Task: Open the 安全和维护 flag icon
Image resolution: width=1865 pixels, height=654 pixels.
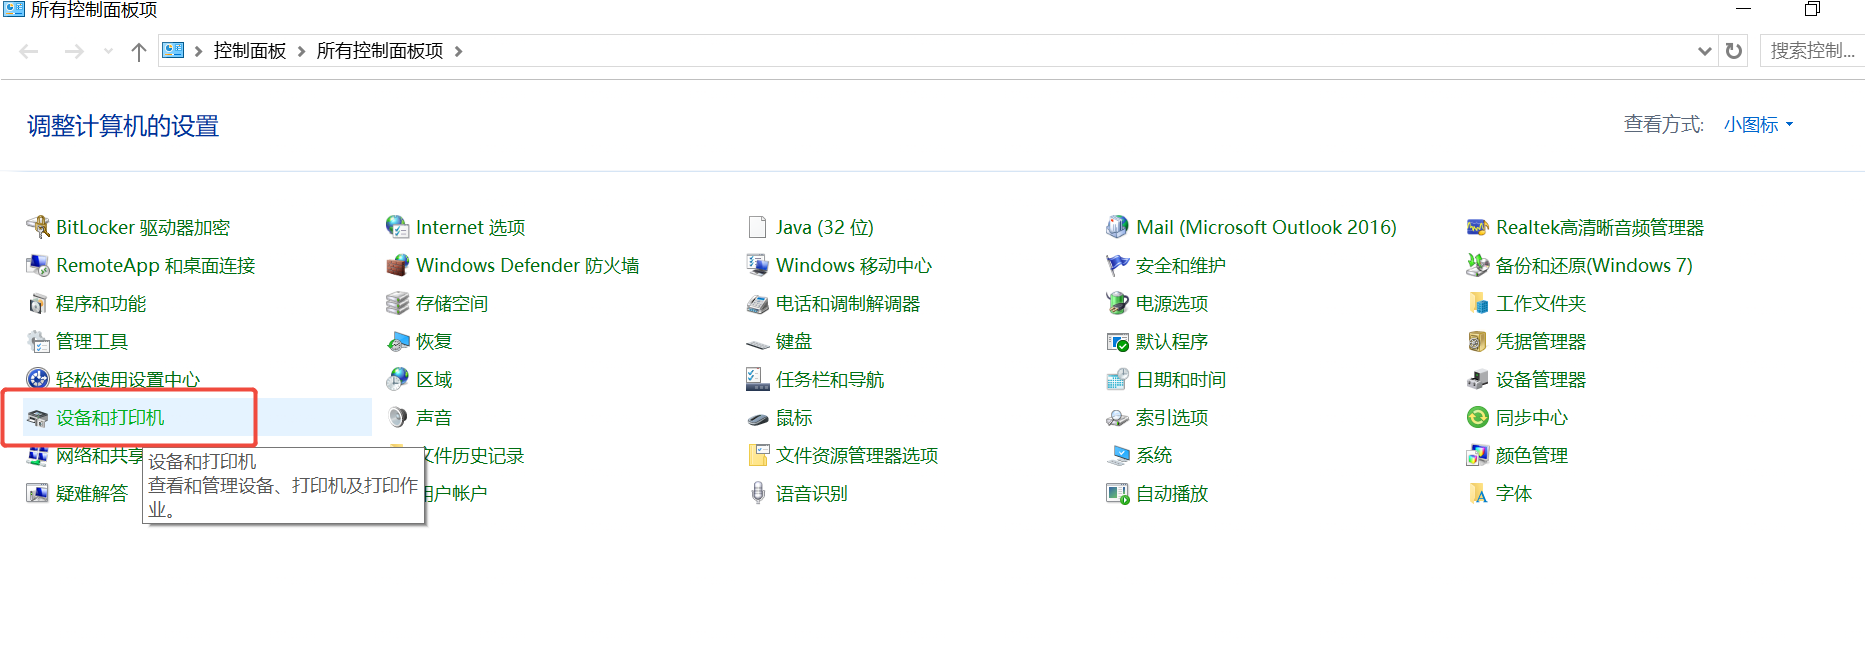Action: (x=1118, y=265)
